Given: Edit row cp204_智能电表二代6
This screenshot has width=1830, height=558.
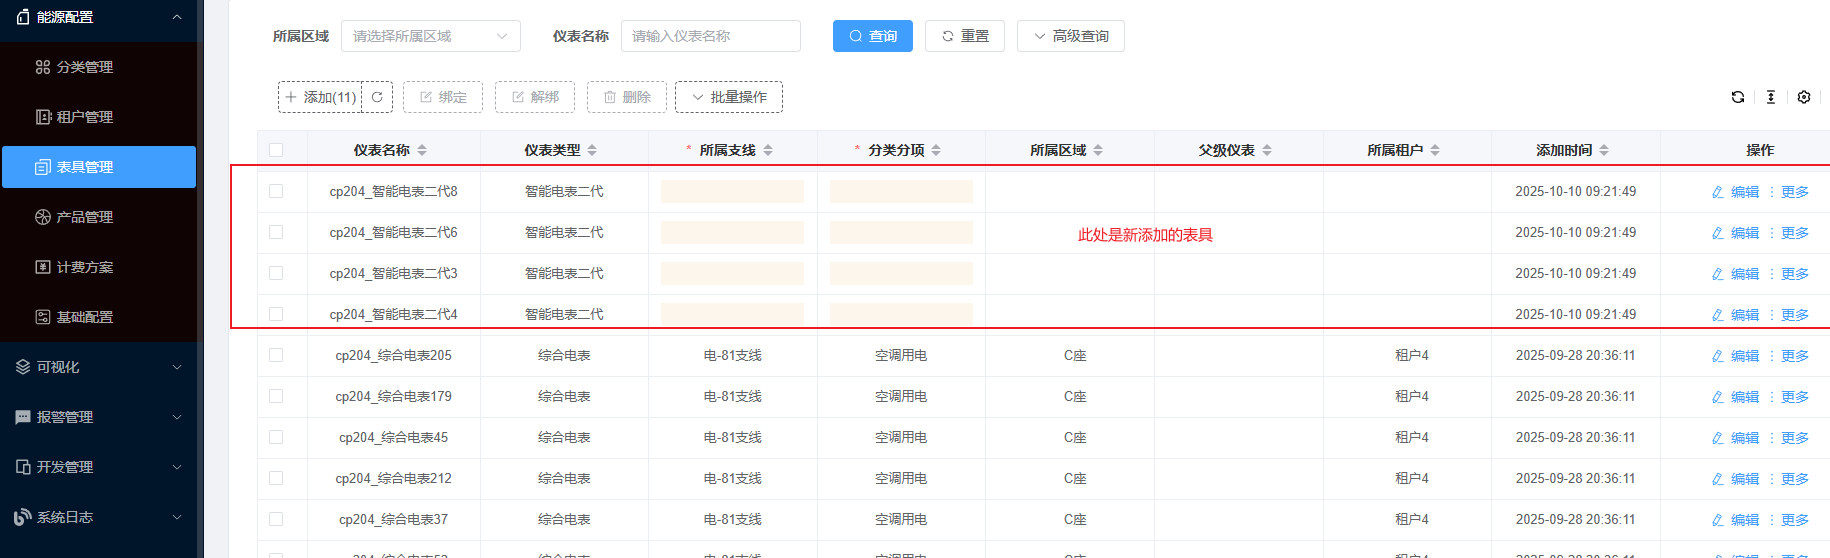Looking at the screenshot, I should coord(1735,233).
